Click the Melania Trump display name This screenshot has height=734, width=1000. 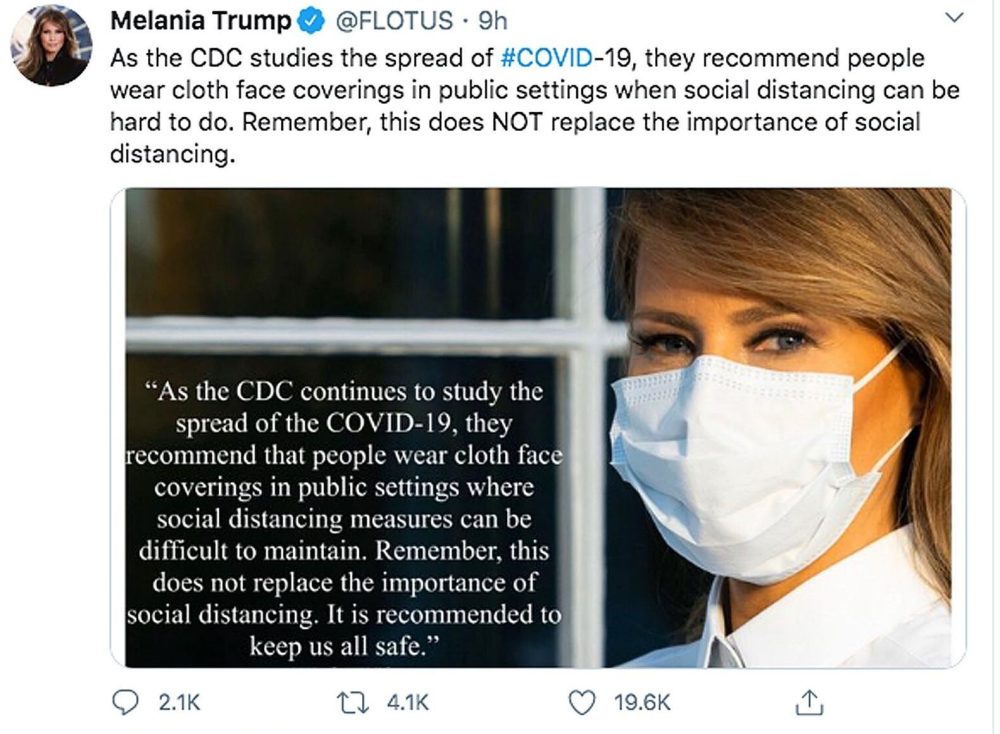[200, 21]
